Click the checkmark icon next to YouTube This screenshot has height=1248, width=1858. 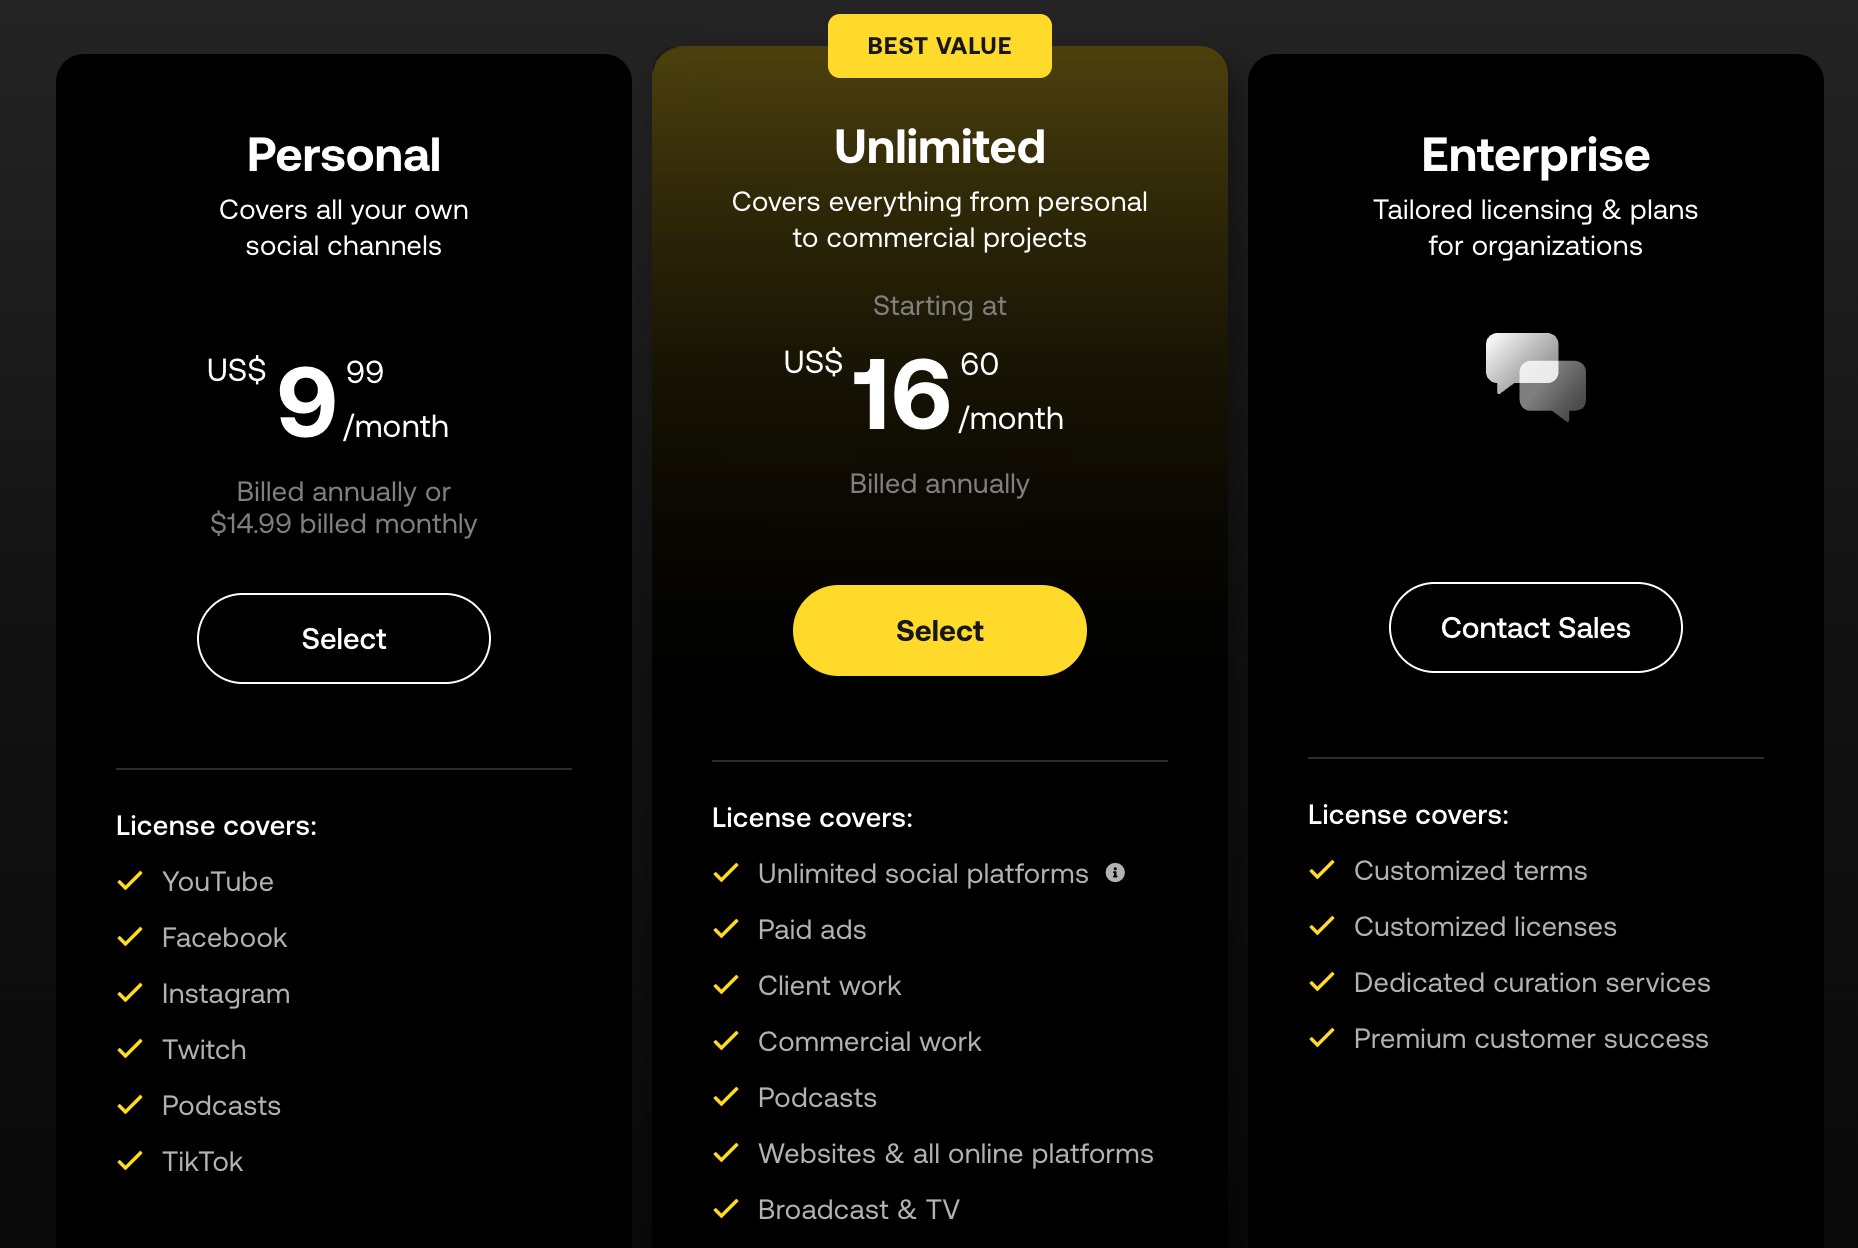click(x=130, y=881)
